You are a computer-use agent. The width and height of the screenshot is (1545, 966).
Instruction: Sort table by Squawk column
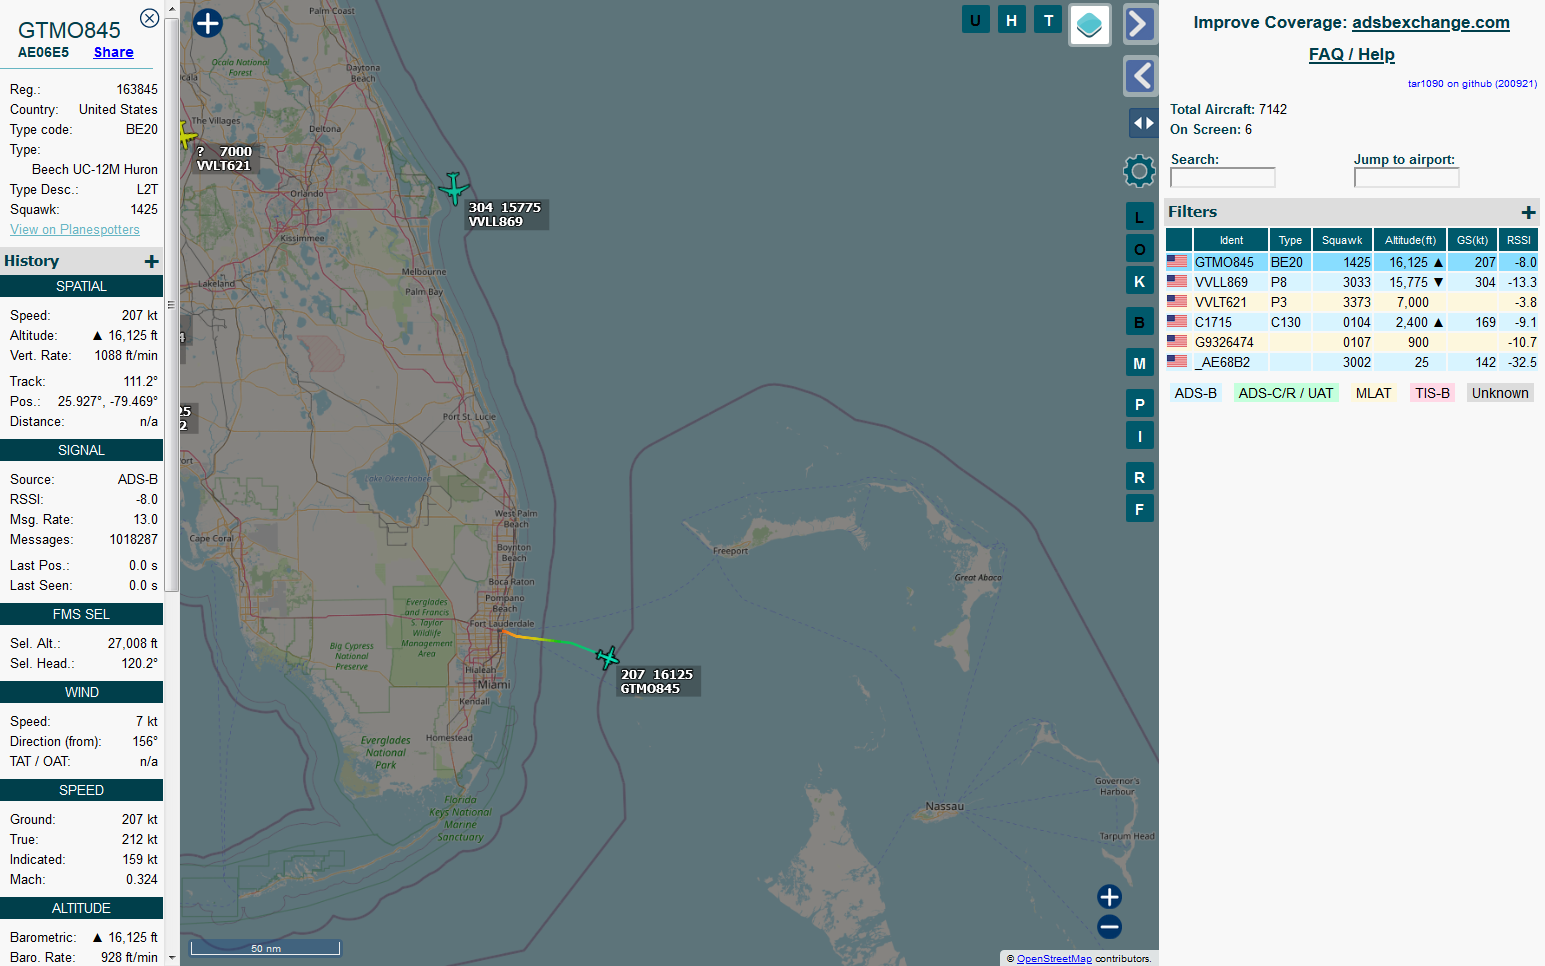1342,240
